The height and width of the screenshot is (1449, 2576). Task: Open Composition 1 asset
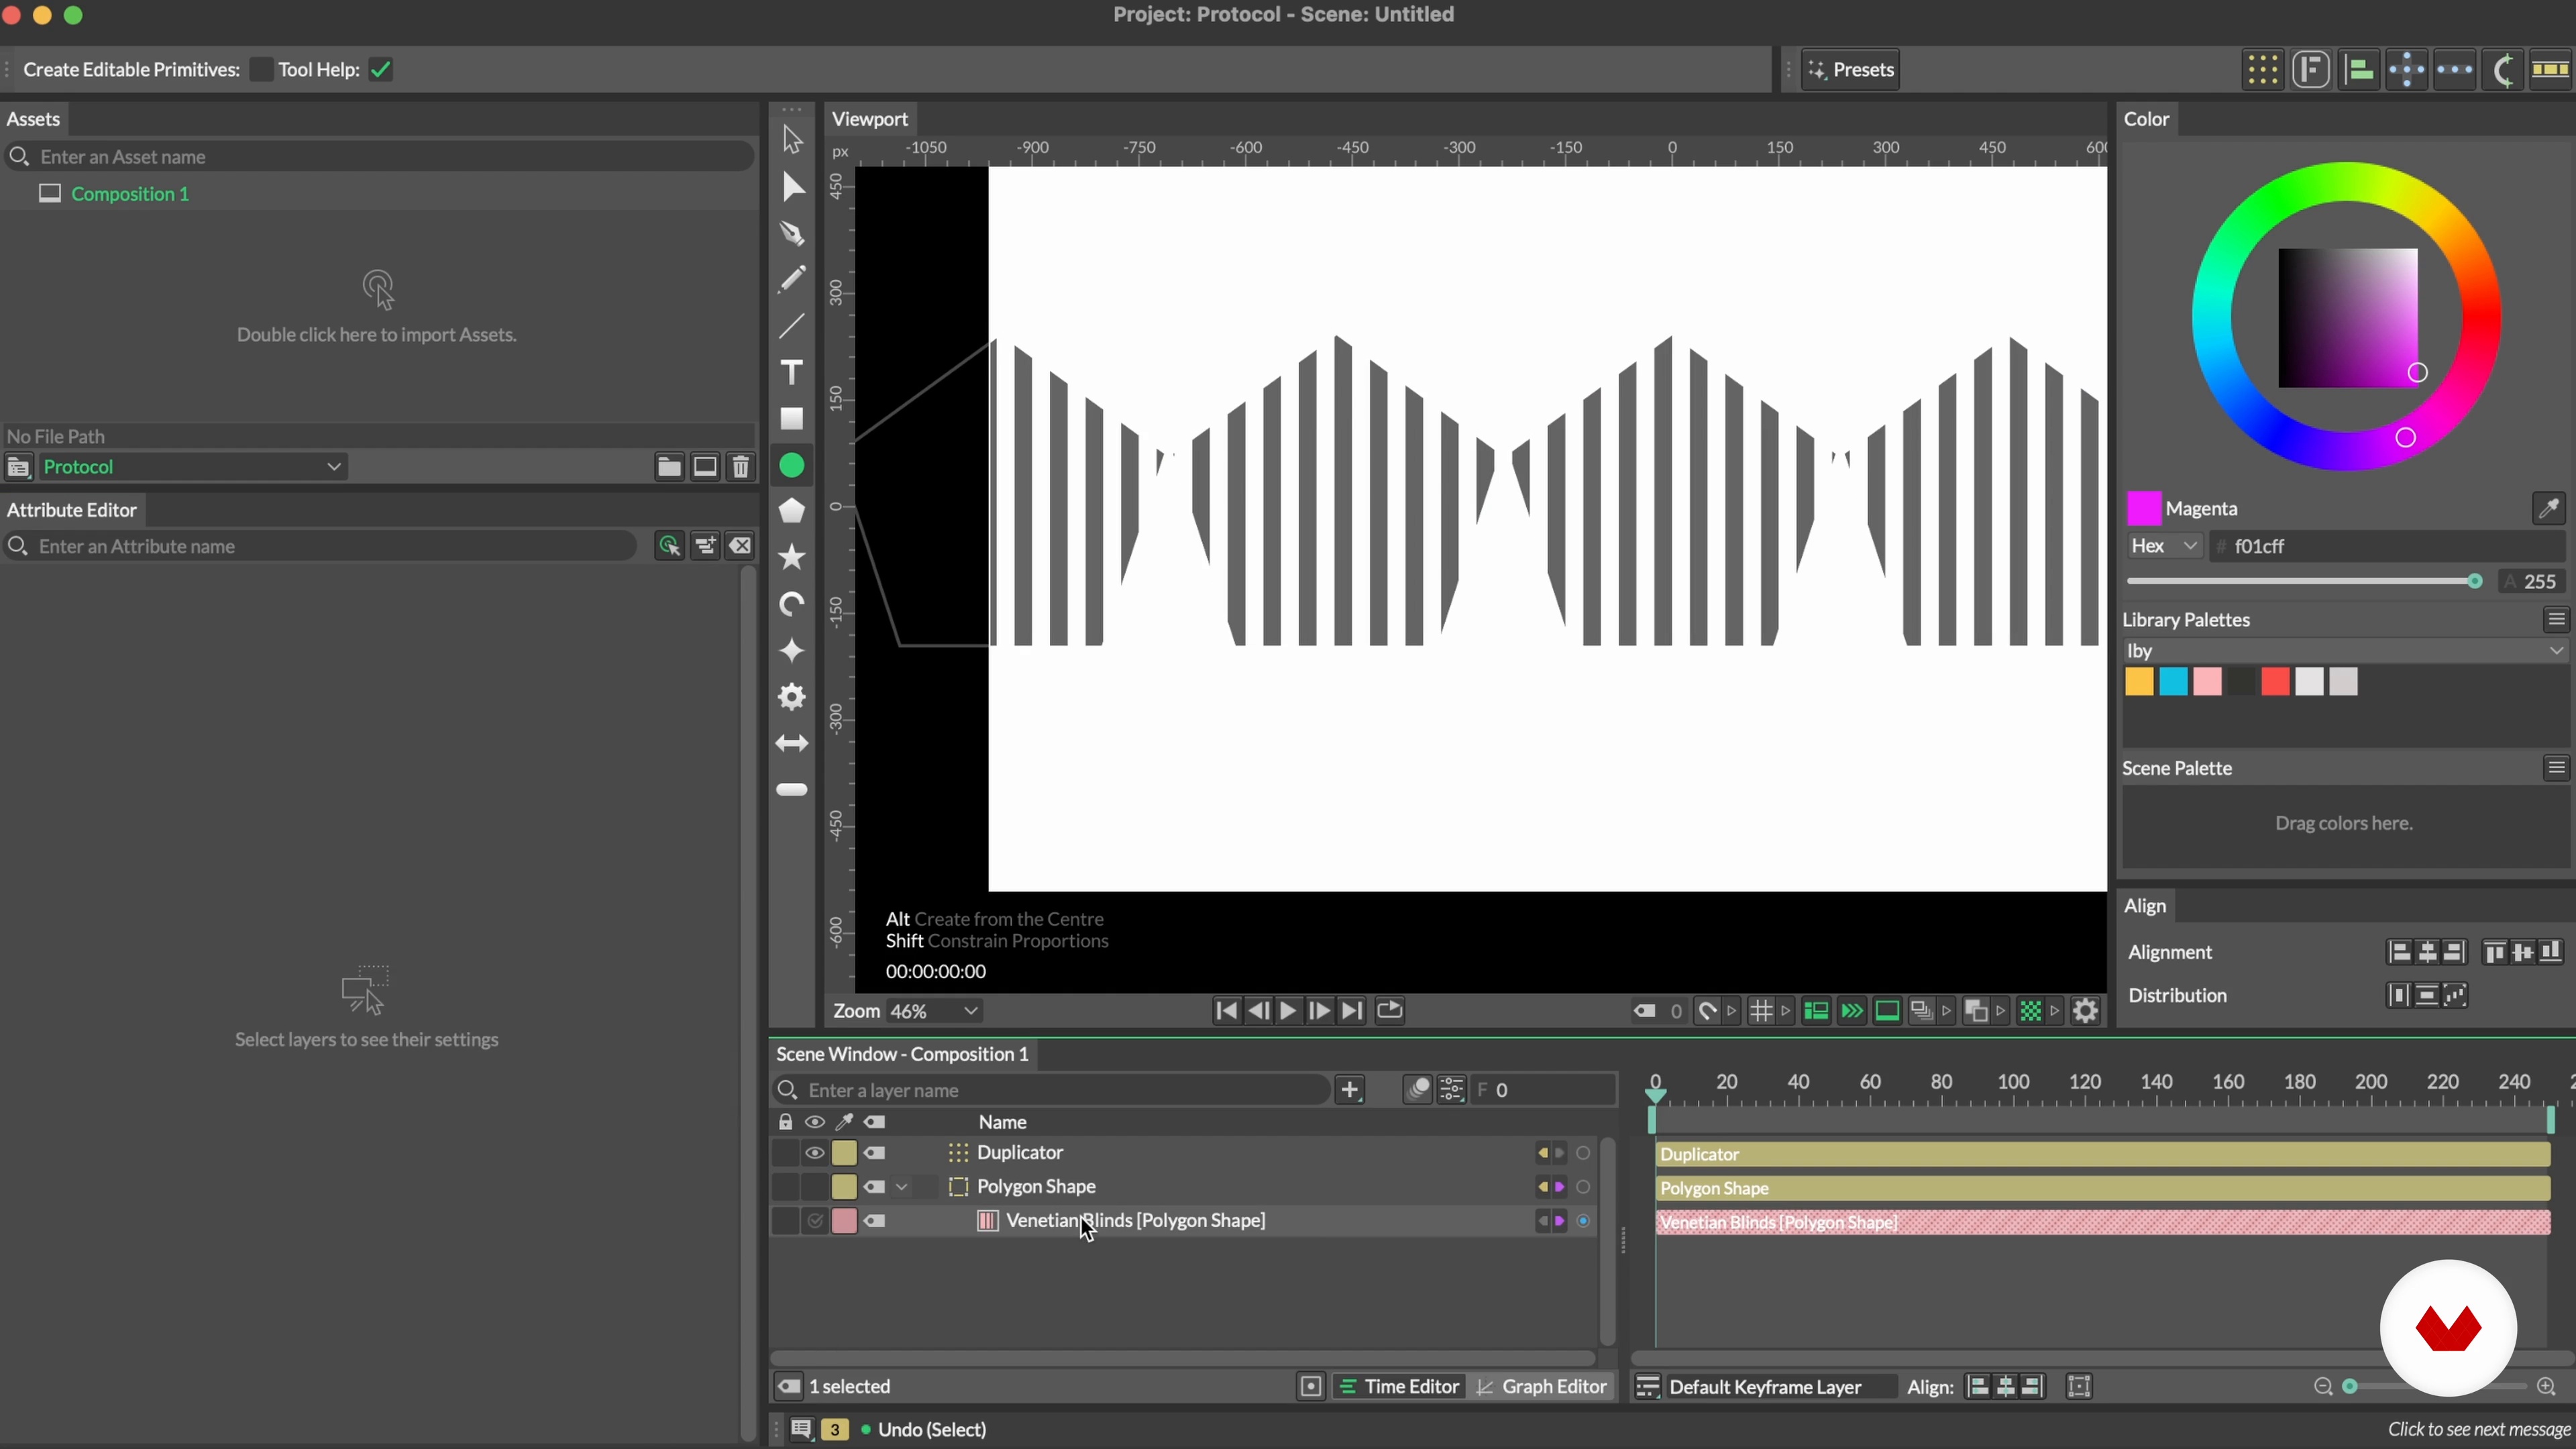point(130,194)
